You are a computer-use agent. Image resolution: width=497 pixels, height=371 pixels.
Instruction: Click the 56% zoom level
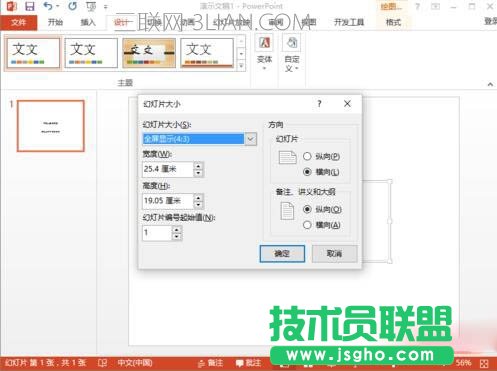(x=464, y=363)
